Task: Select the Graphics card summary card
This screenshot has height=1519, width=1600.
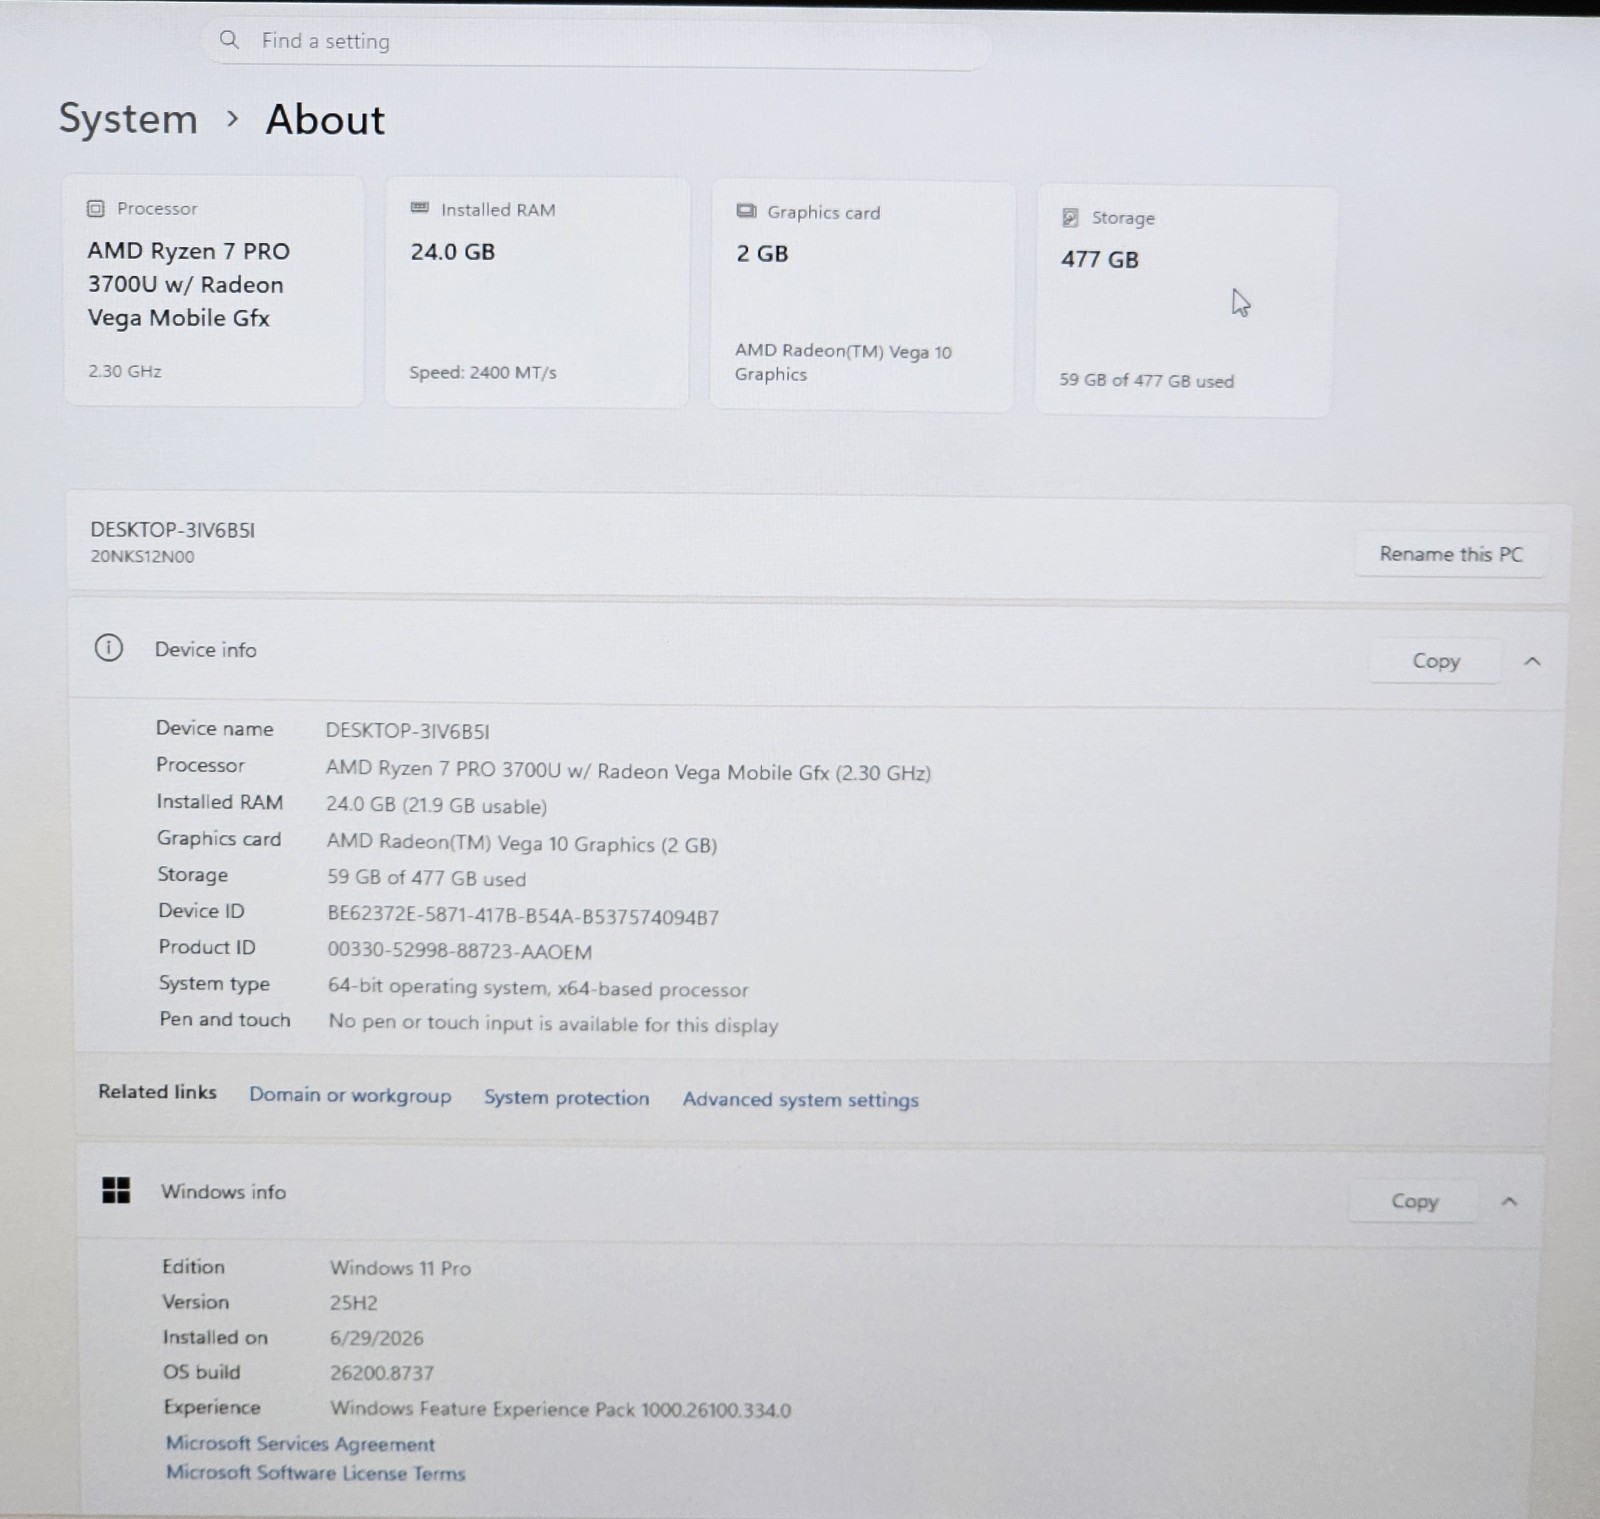Action: coord(862,296)
